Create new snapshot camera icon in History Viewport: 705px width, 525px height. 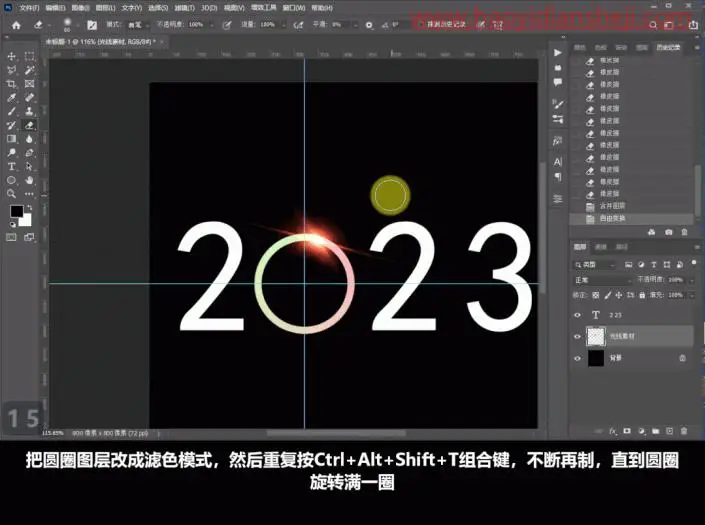[x=669, y=232]
